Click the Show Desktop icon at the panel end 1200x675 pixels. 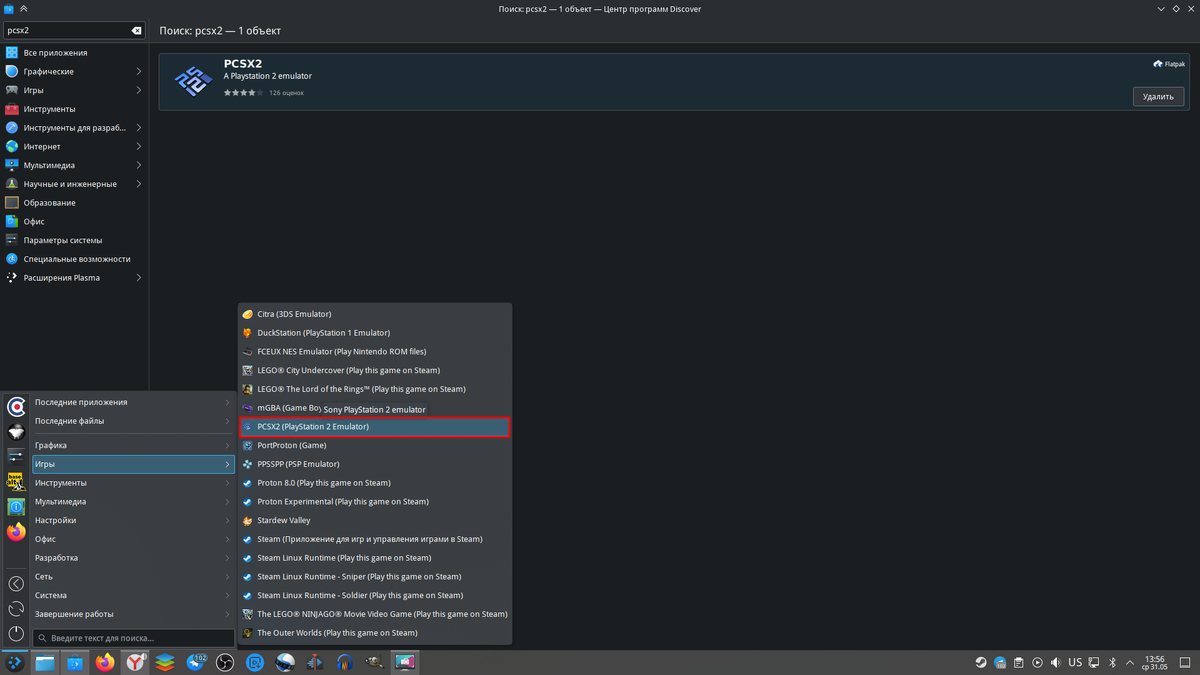1185,662
